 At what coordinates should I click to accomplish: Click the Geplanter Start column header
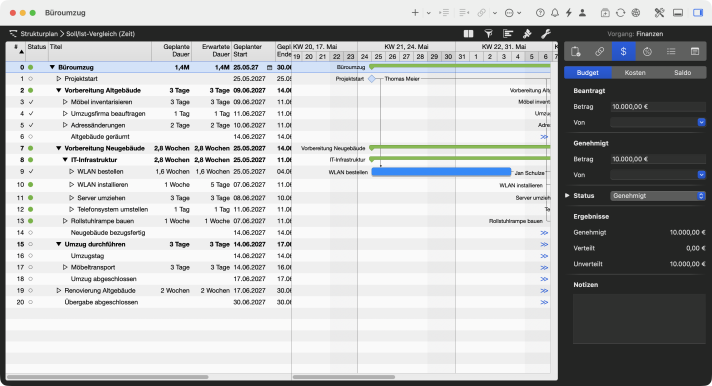[x=253, y=51]
